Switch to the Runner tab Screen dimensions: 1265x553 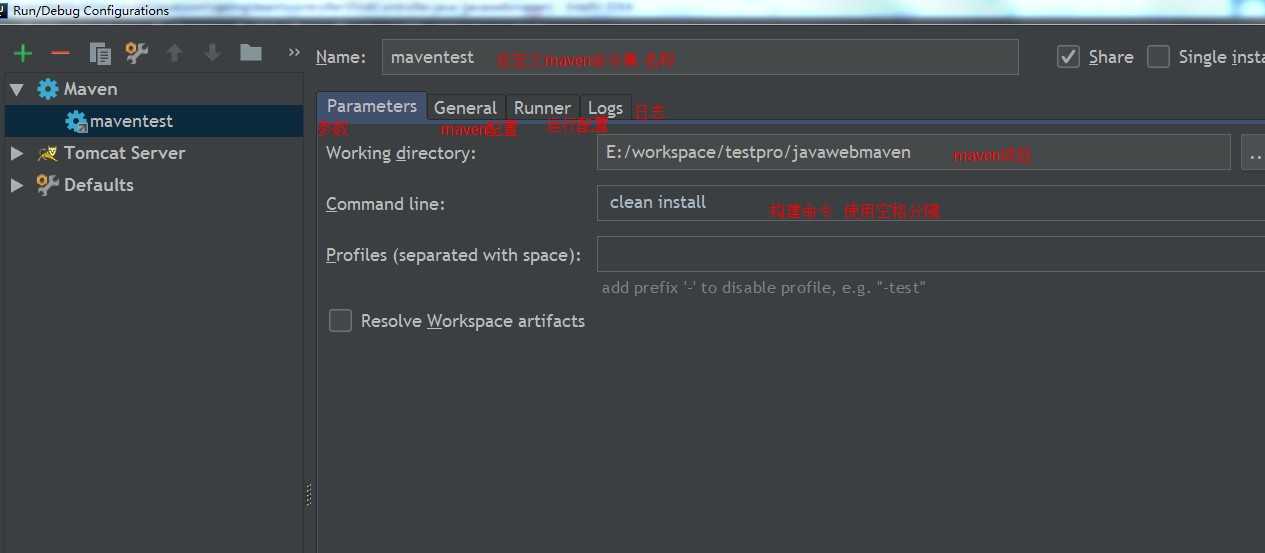point(542,107)
